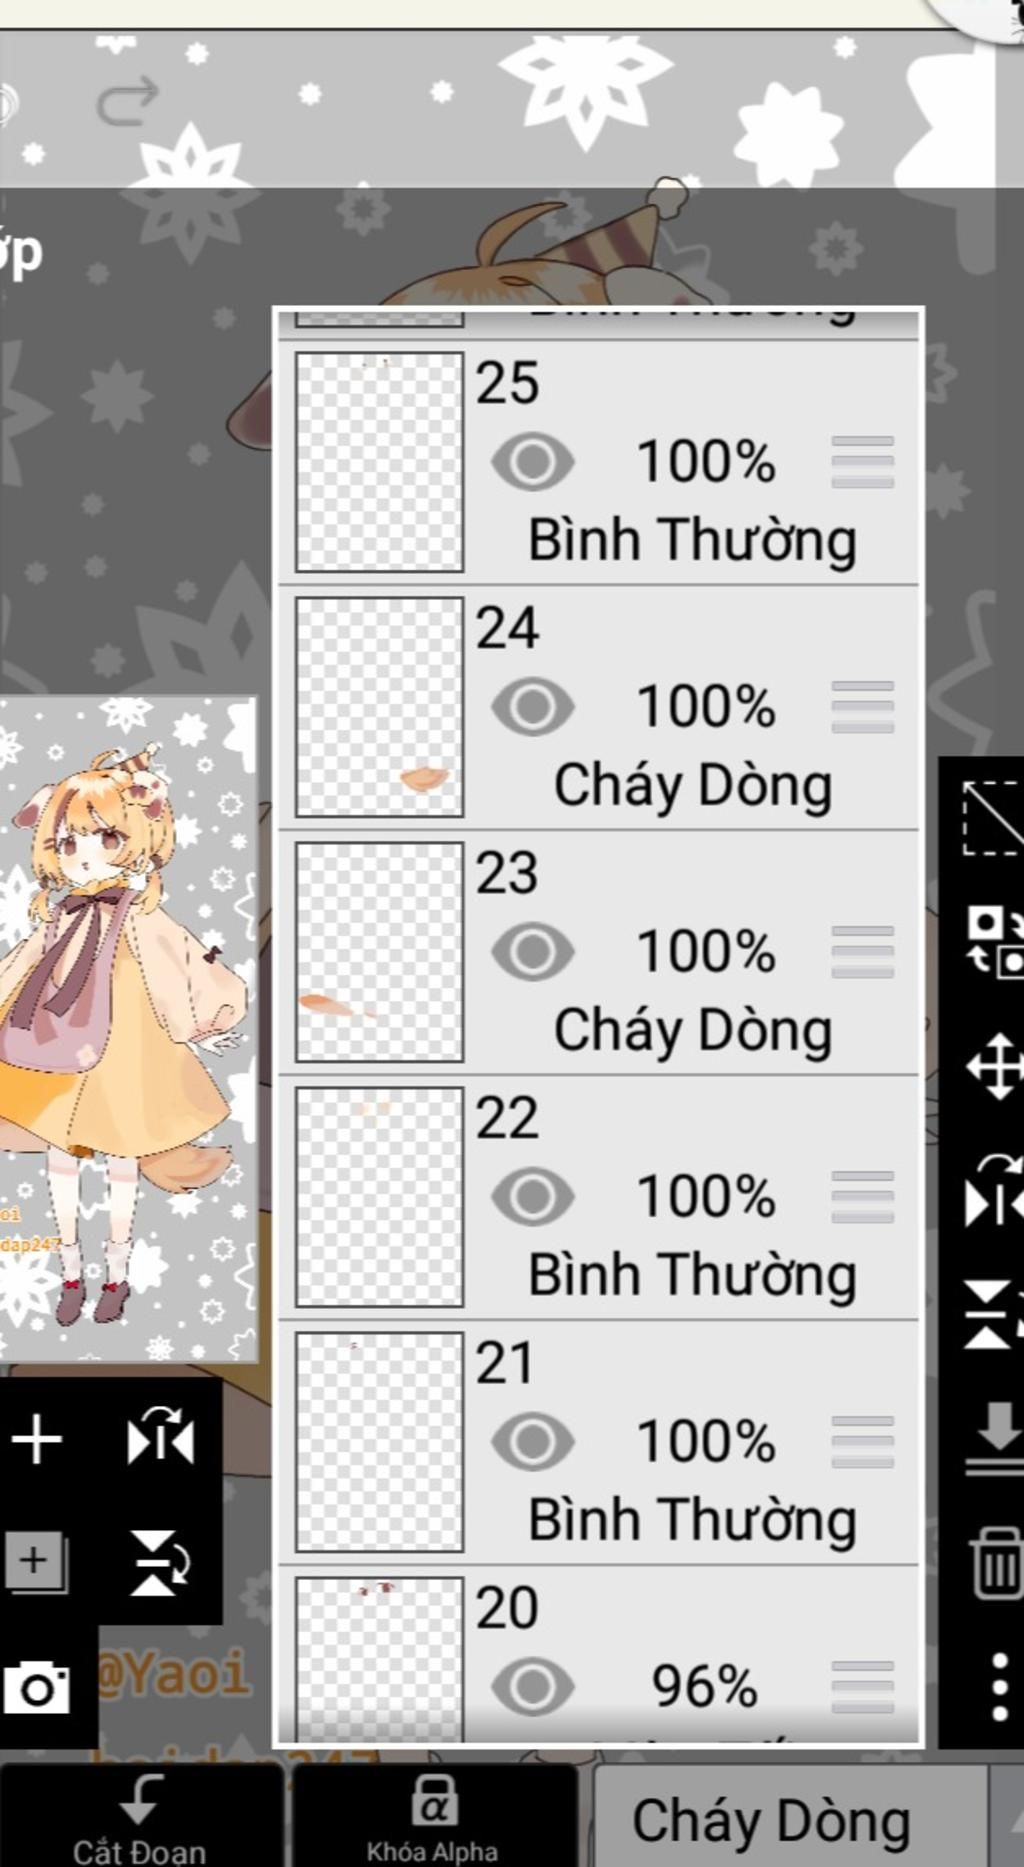Hide layer 21 using eye icon

tap(532, 1441)
